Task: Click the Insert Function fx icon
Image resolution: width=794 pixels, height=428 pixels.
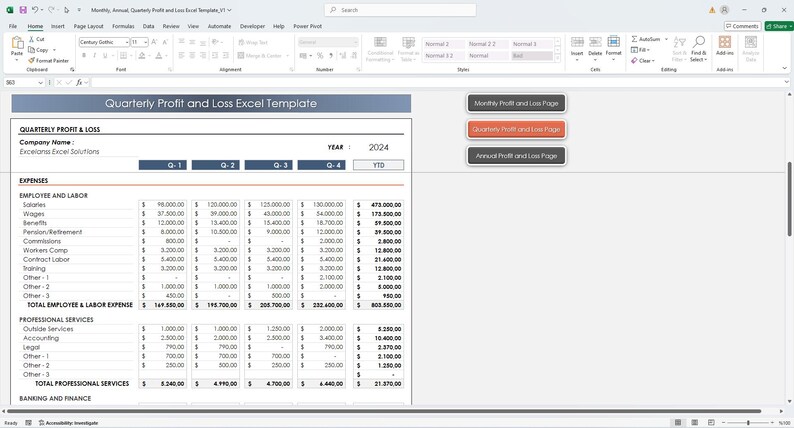Action: click(79, 82)
